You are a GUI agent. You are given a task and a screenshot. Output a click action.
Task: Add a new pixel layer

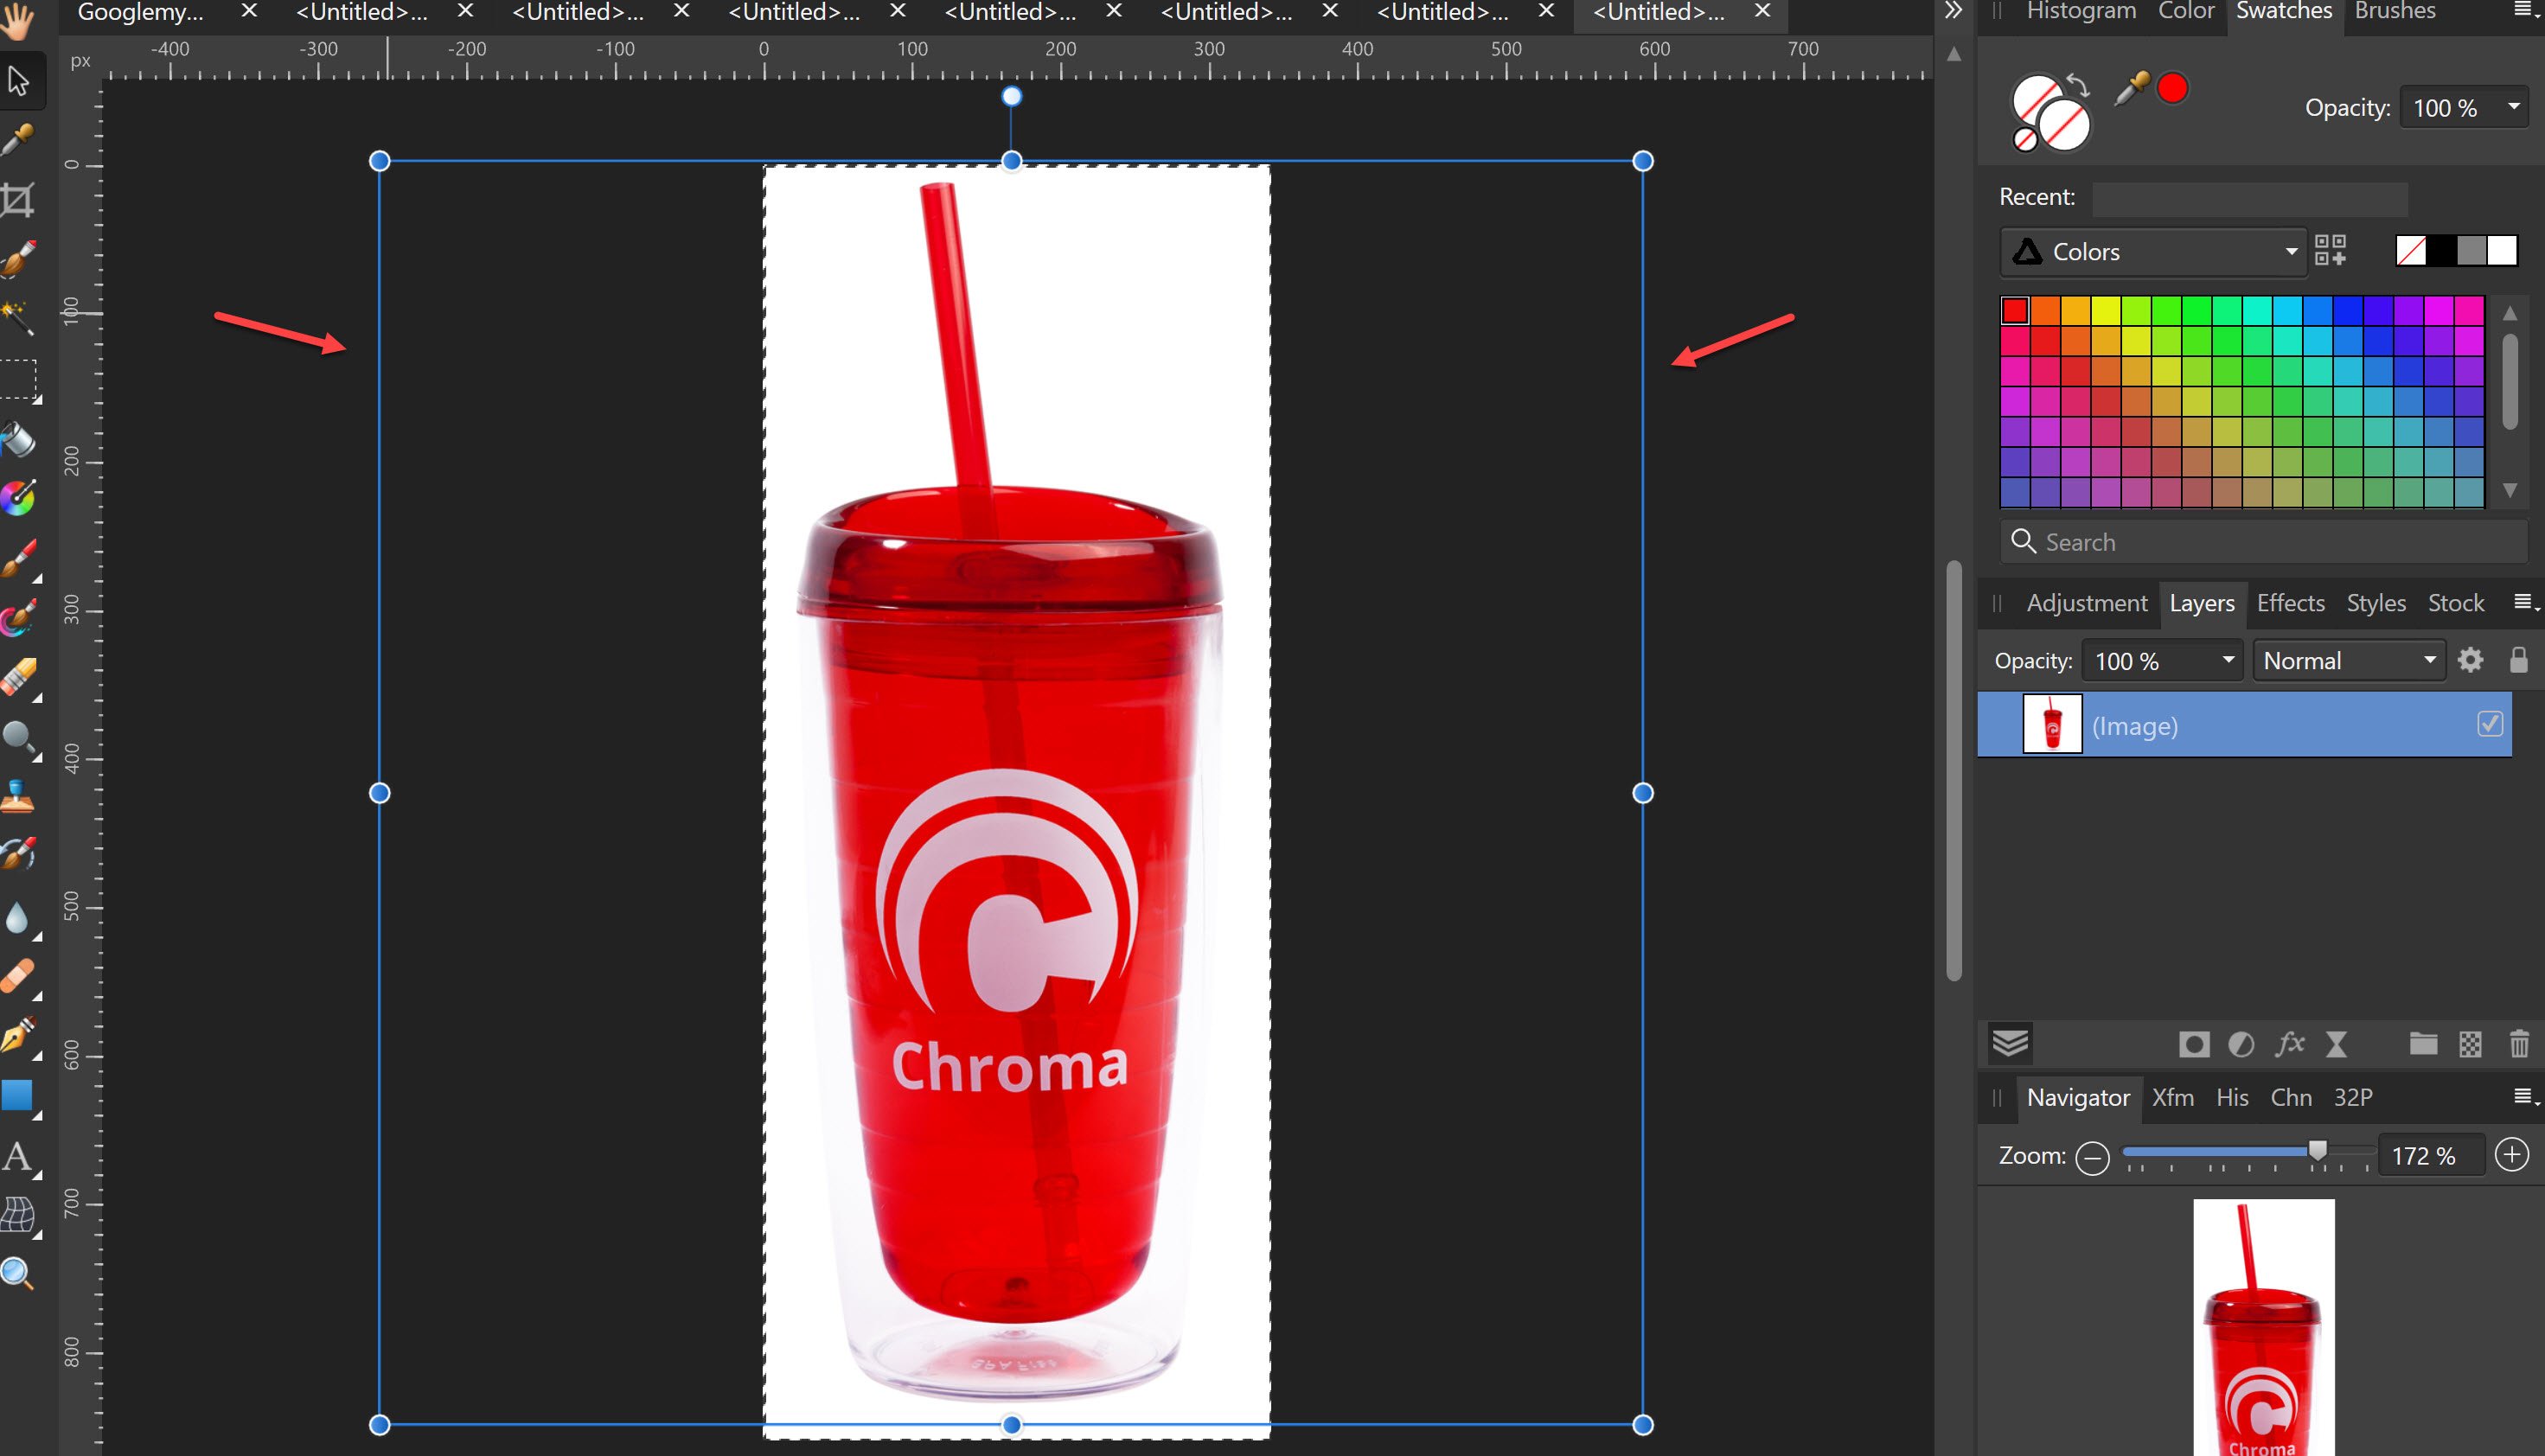coord(2470,1045)
